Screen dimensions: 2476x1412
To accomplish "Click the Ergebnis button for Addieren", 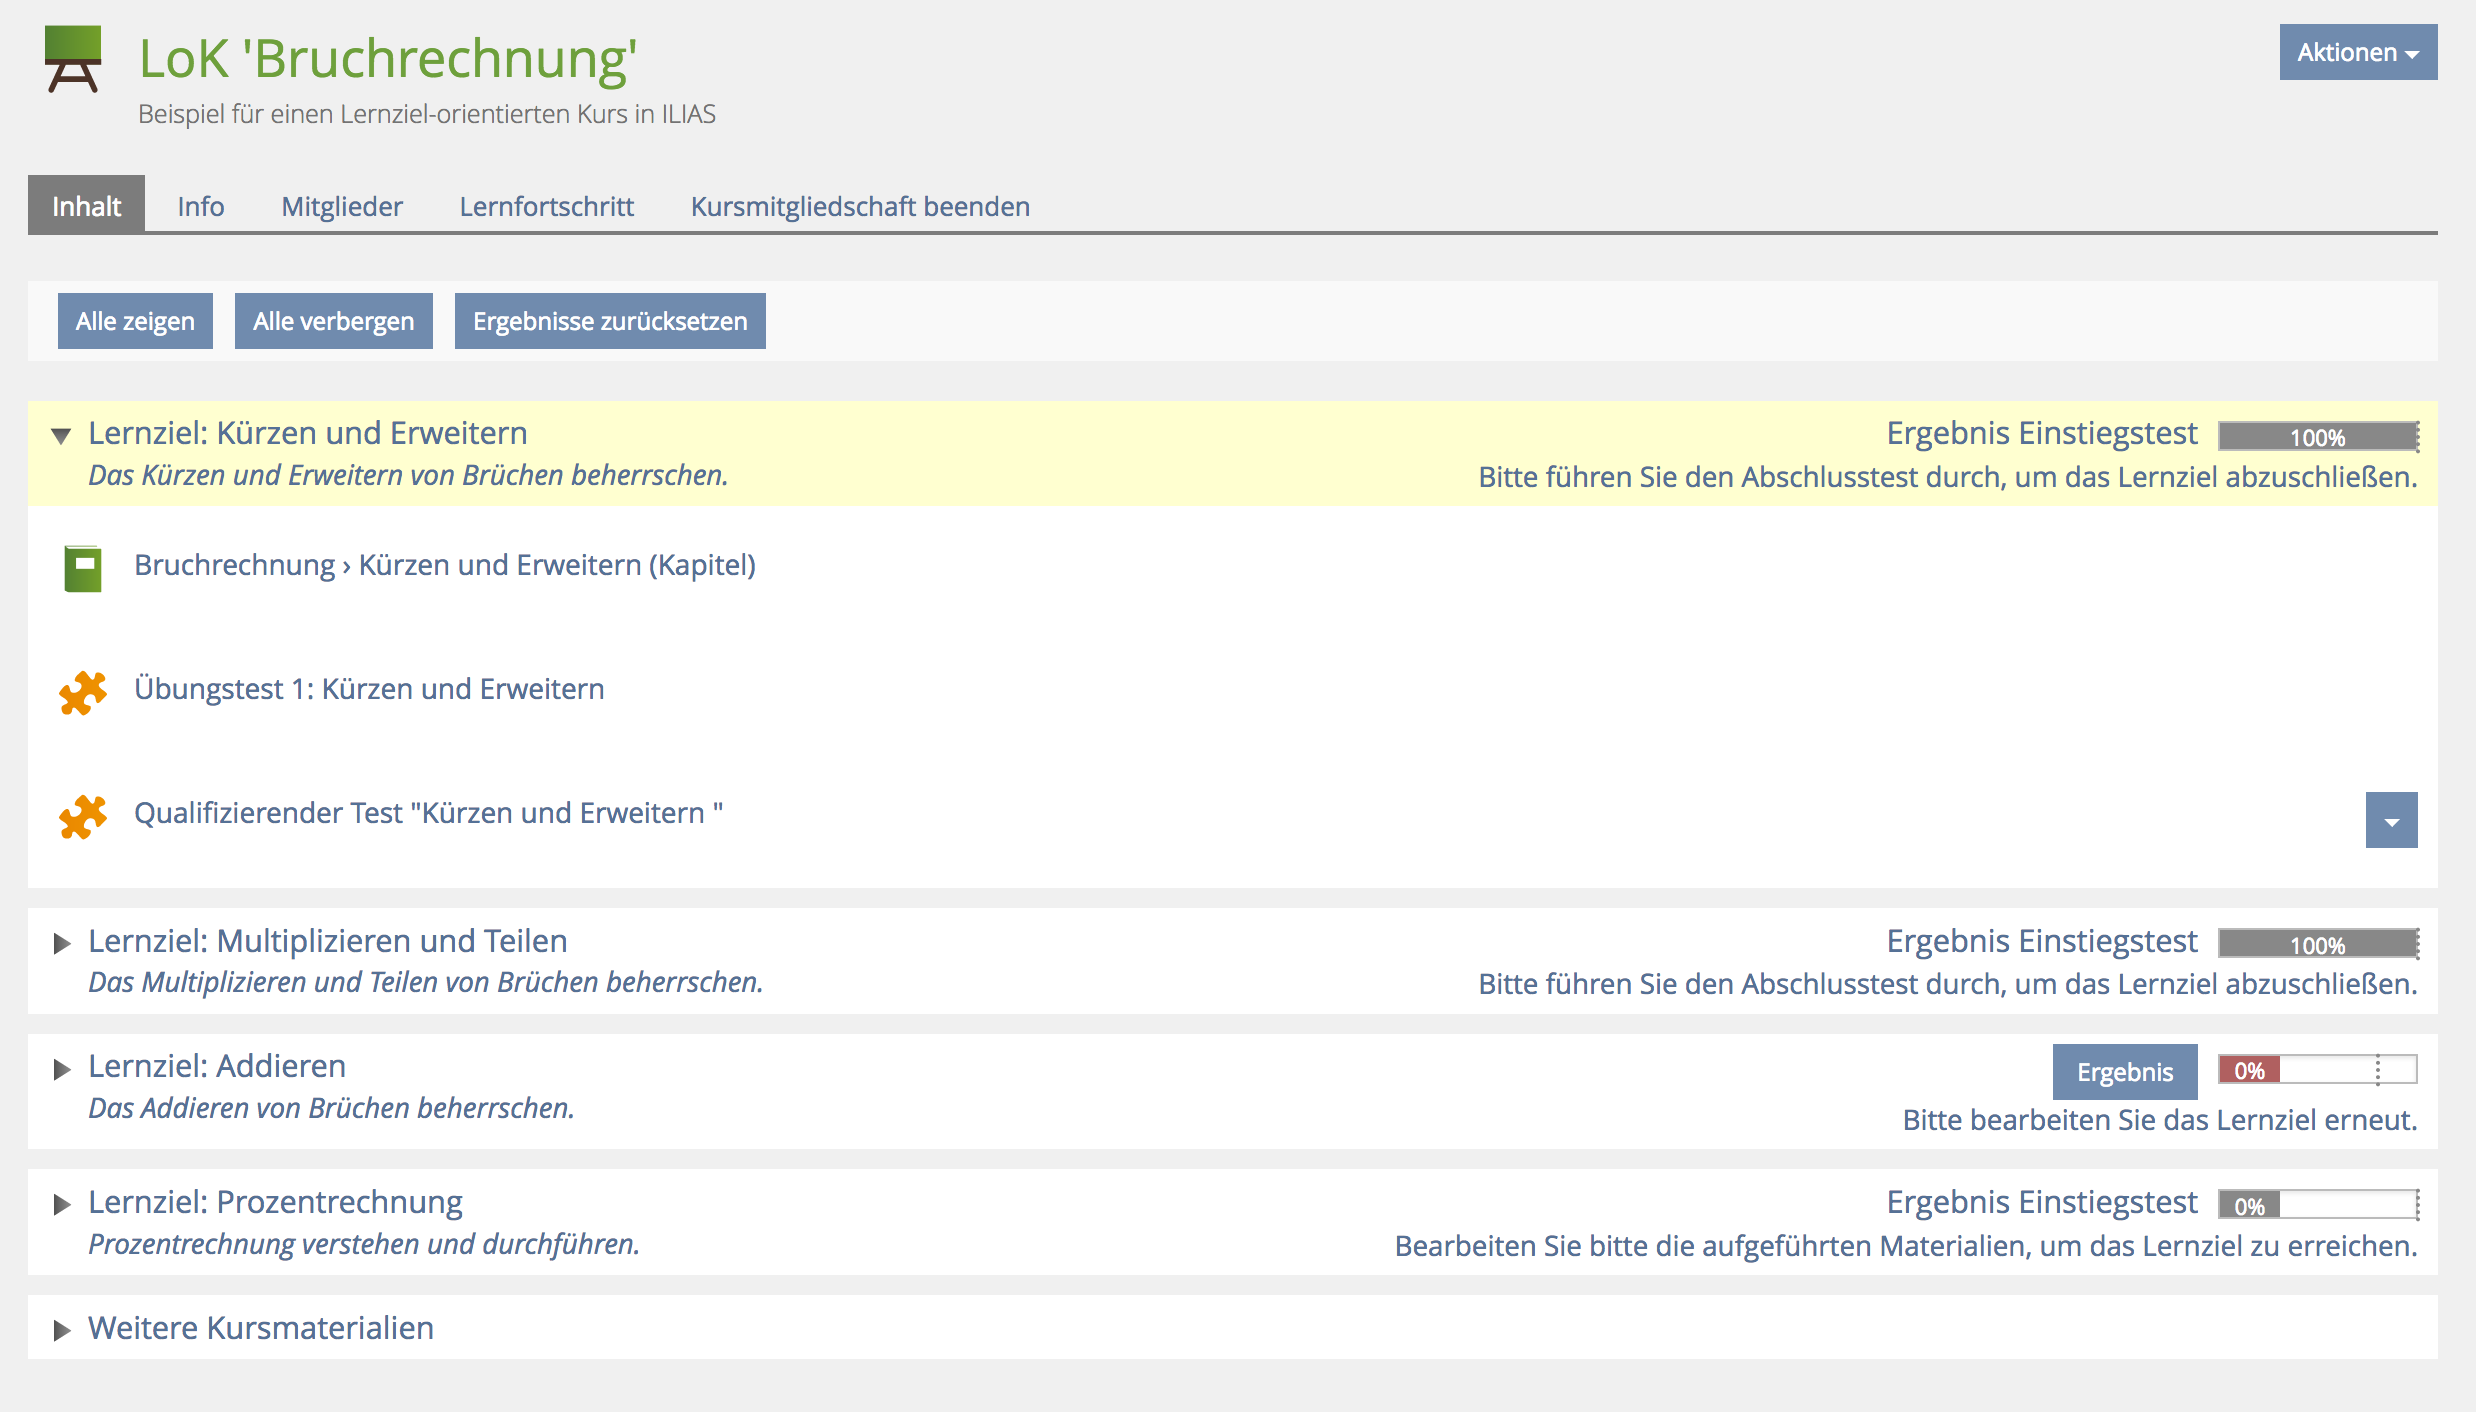I will [x=2124, y=1072].
